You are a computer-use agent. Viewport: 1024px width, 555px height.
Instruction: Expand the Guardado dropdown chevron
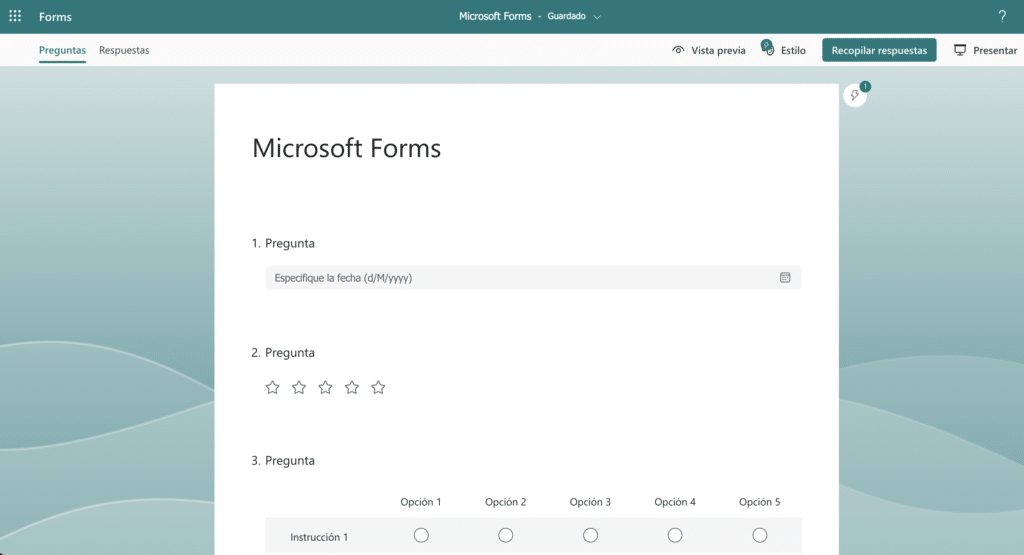click(x=597, y=17)
